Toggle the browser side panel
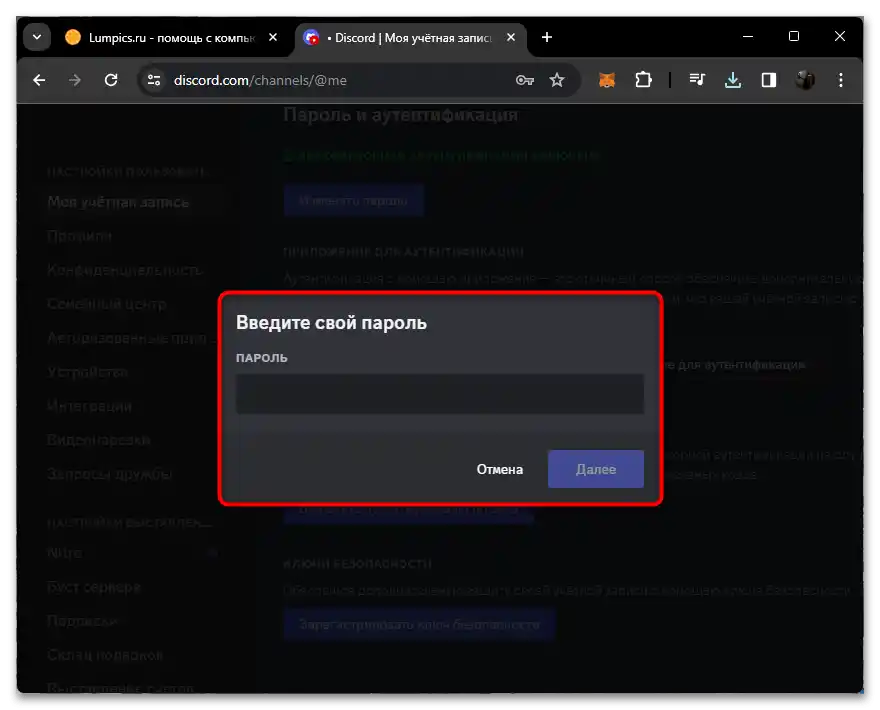Image resolution: width=880 pixels, height=710 pixels. tap(768, 80)
